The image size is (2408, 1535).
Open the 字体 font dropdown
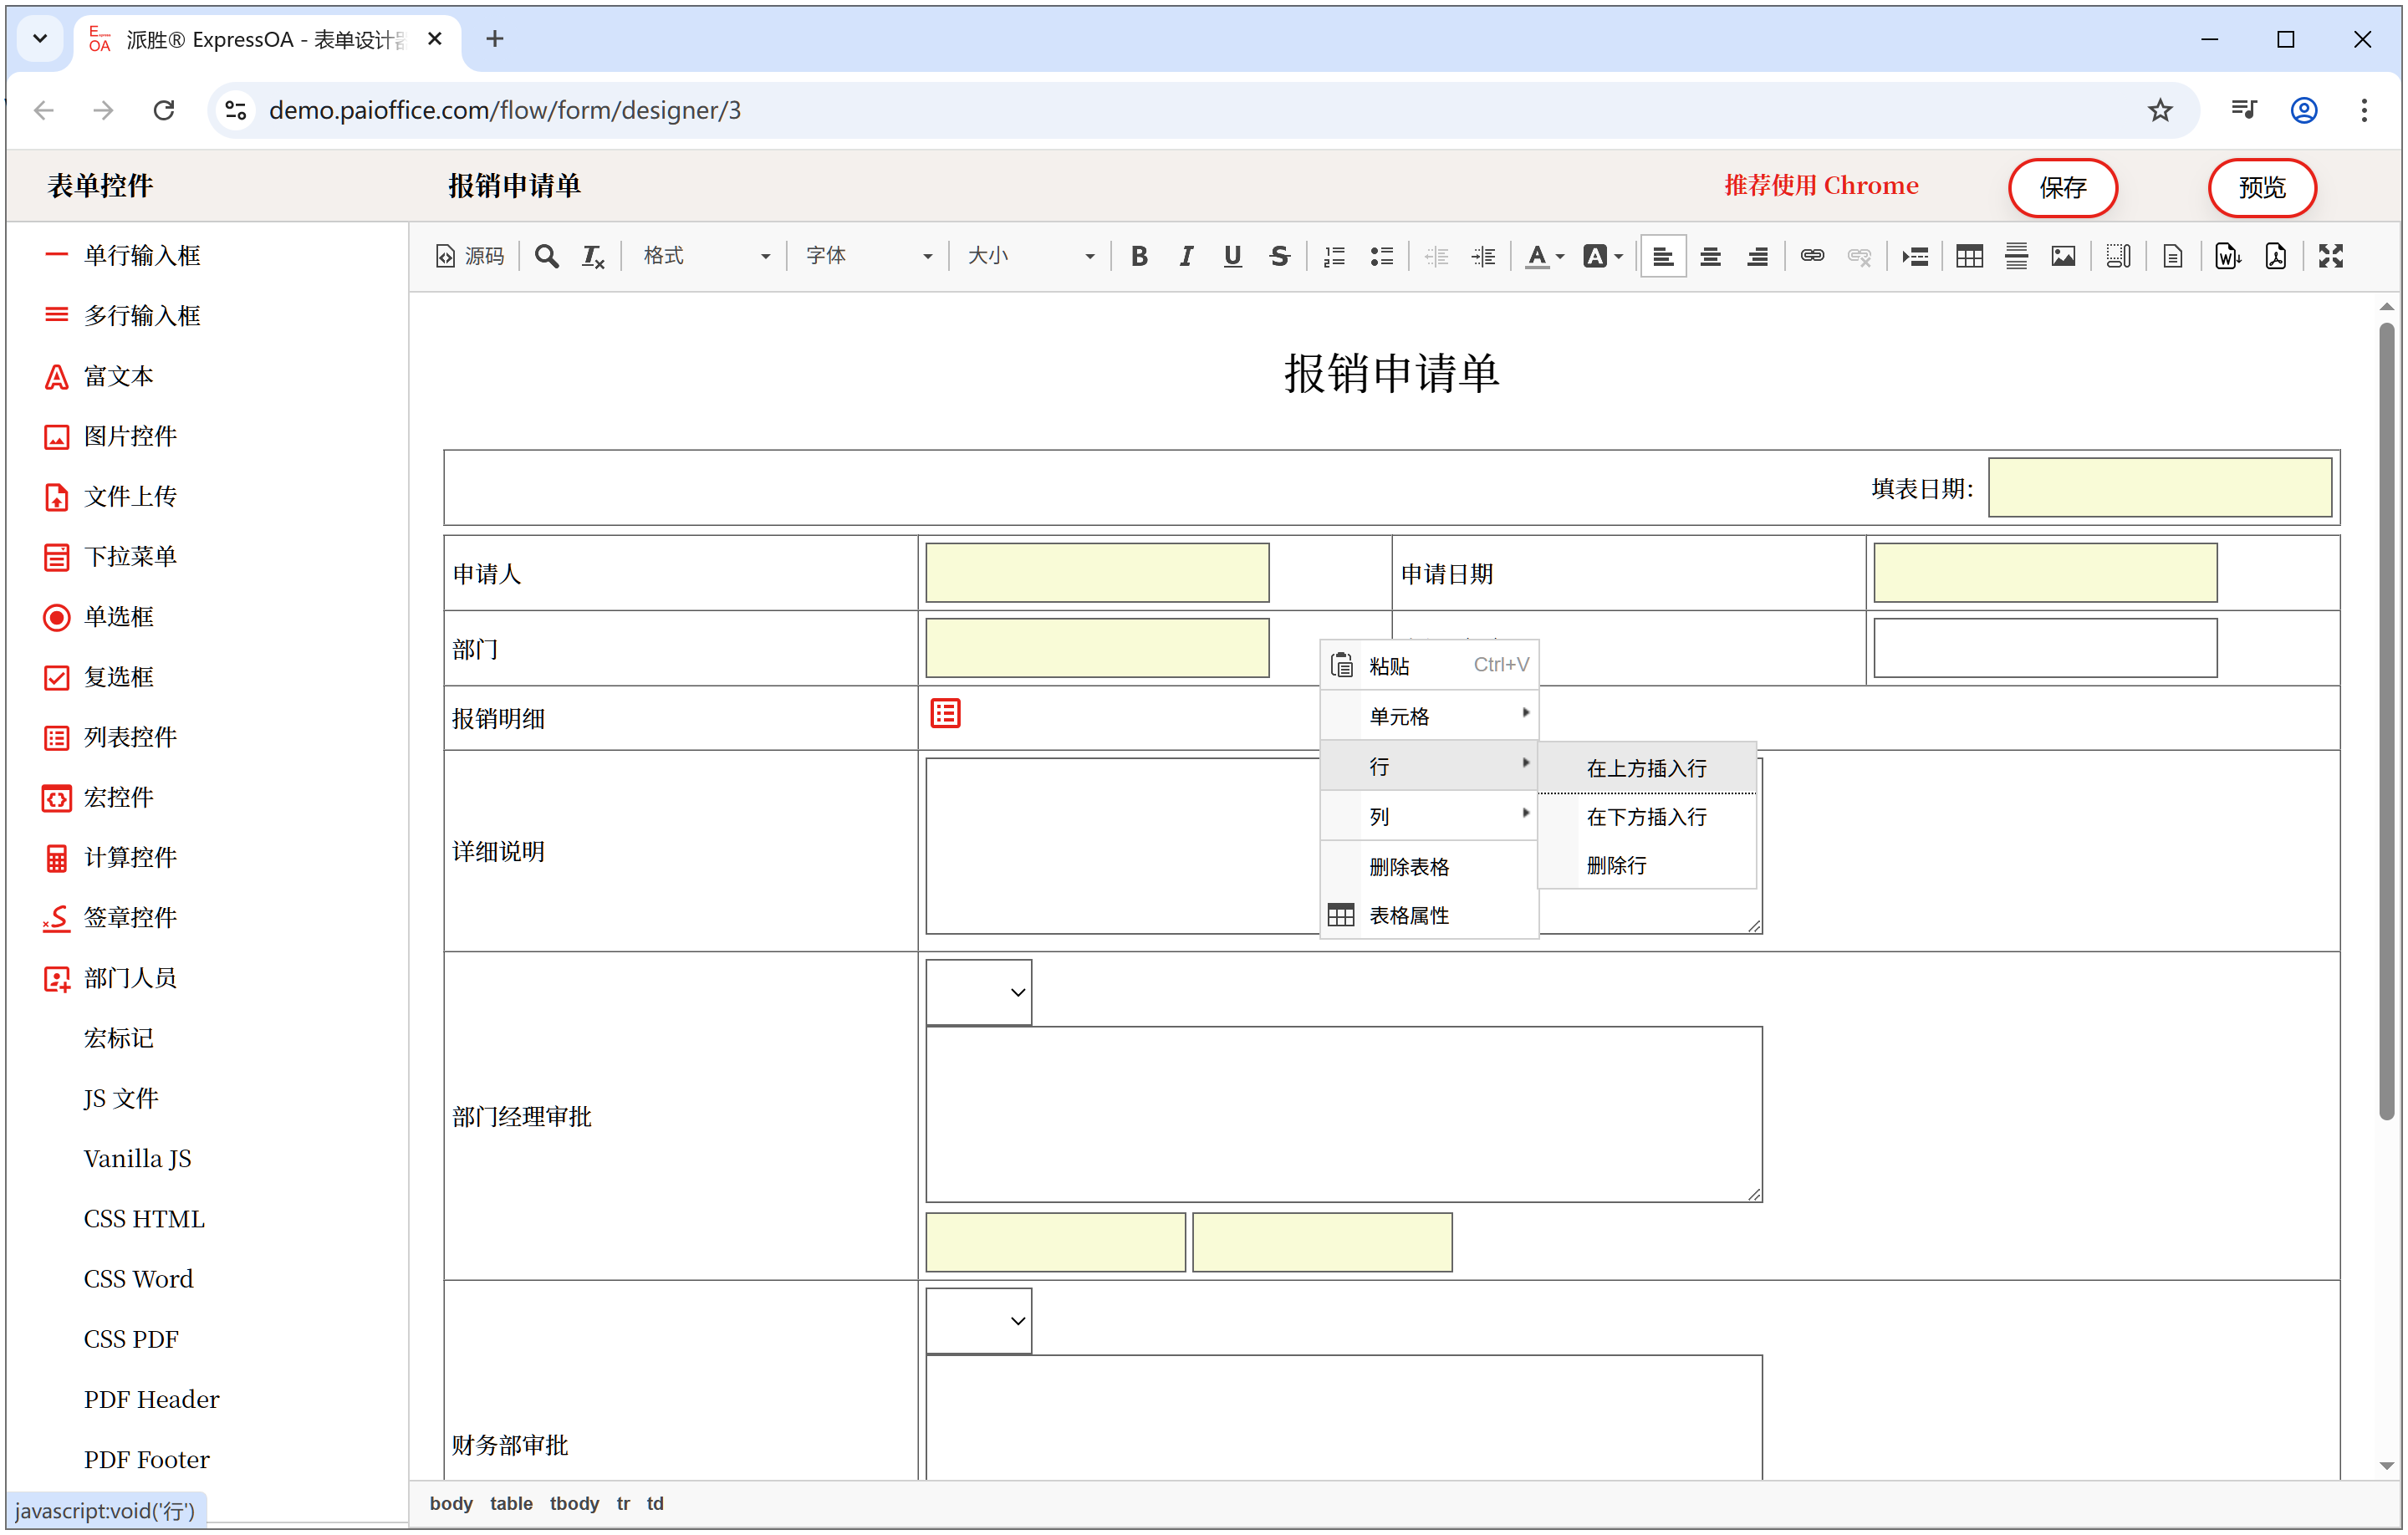pyautogui.click(x=868, y=257)
